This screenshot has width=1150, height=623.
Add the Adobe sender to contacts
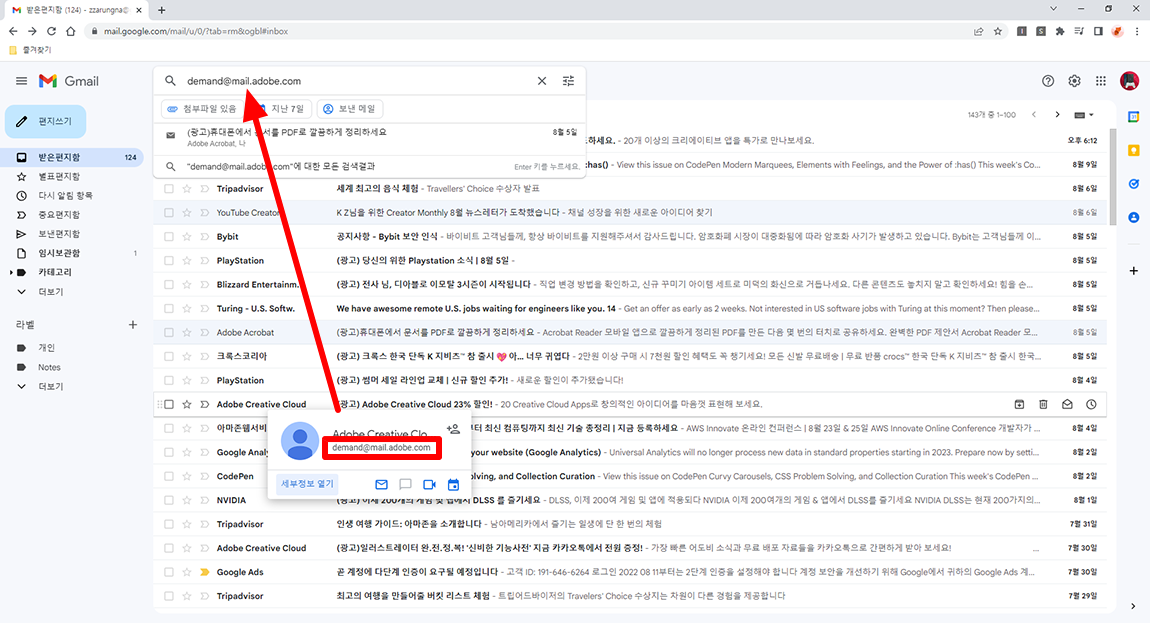pyautogui.click(x=453, y=429)
